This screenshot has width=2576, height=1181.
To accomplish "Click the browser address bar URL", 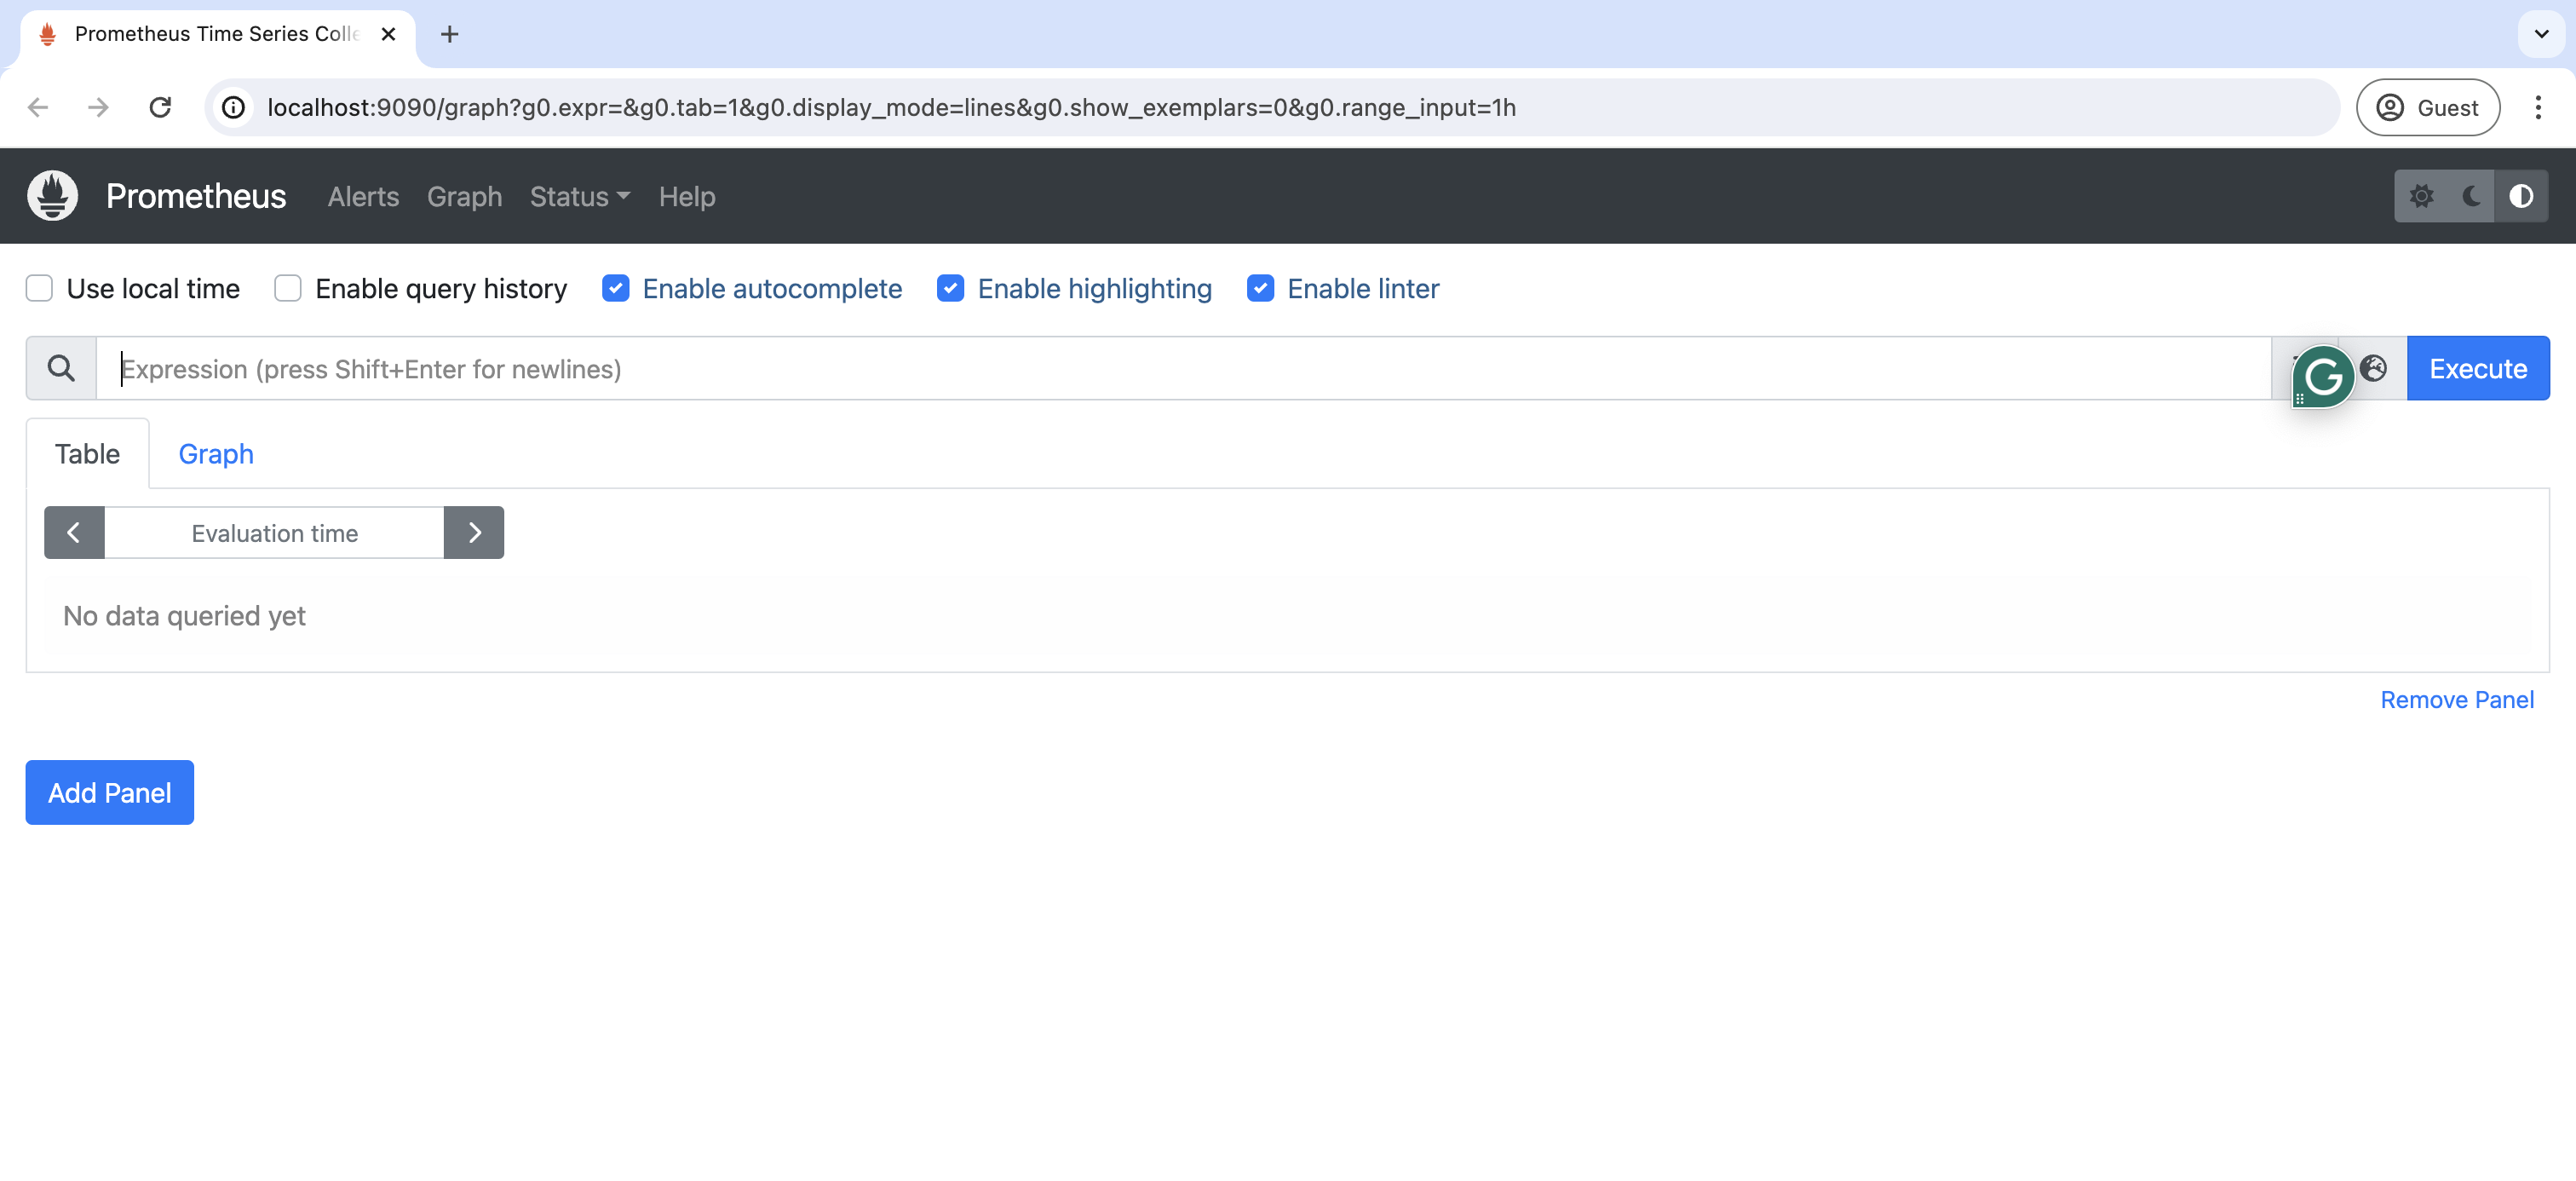I will (x=891, y=107).
